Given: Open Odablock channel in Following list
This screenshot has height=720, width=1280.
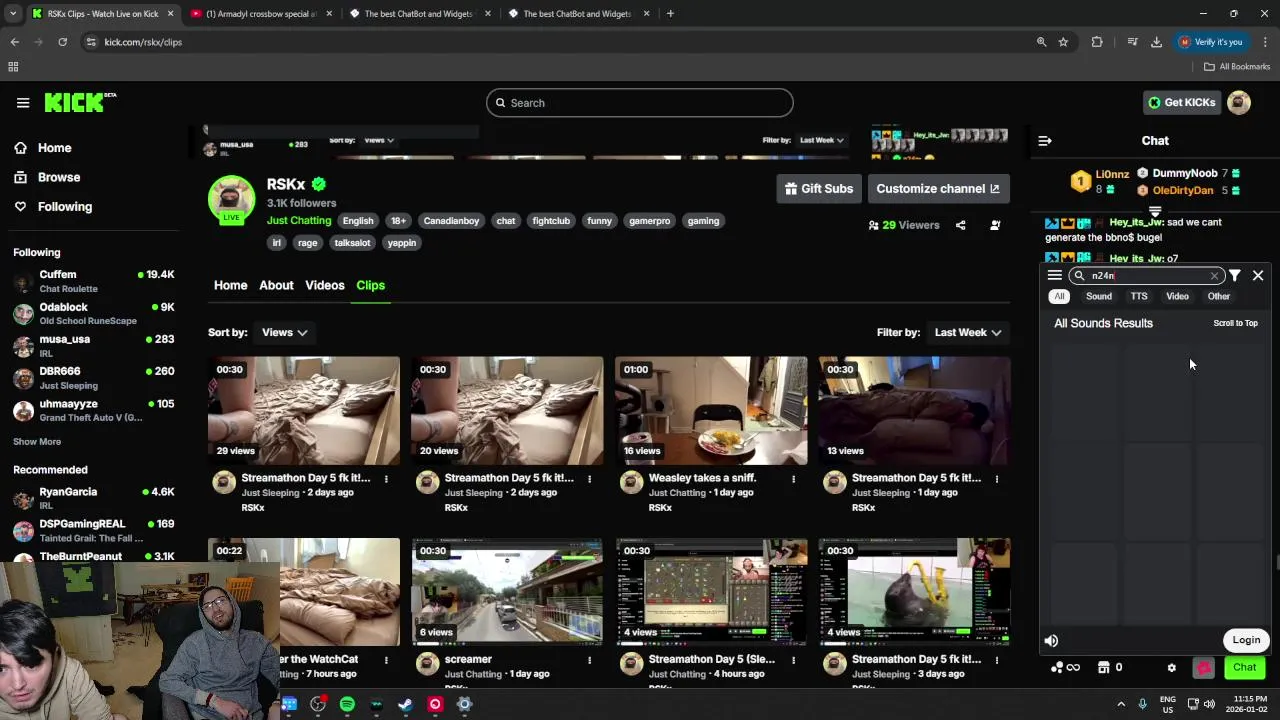Looking at the screenshot, I should tap(93, 314).
